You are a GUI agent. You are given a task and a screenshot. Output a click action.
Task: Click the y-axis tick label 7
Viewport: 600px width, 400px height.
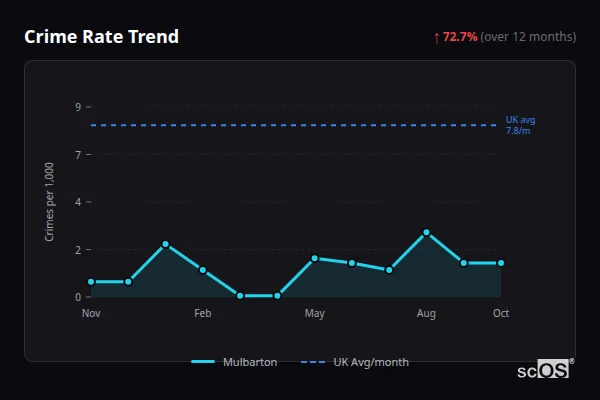click(78, 155)
